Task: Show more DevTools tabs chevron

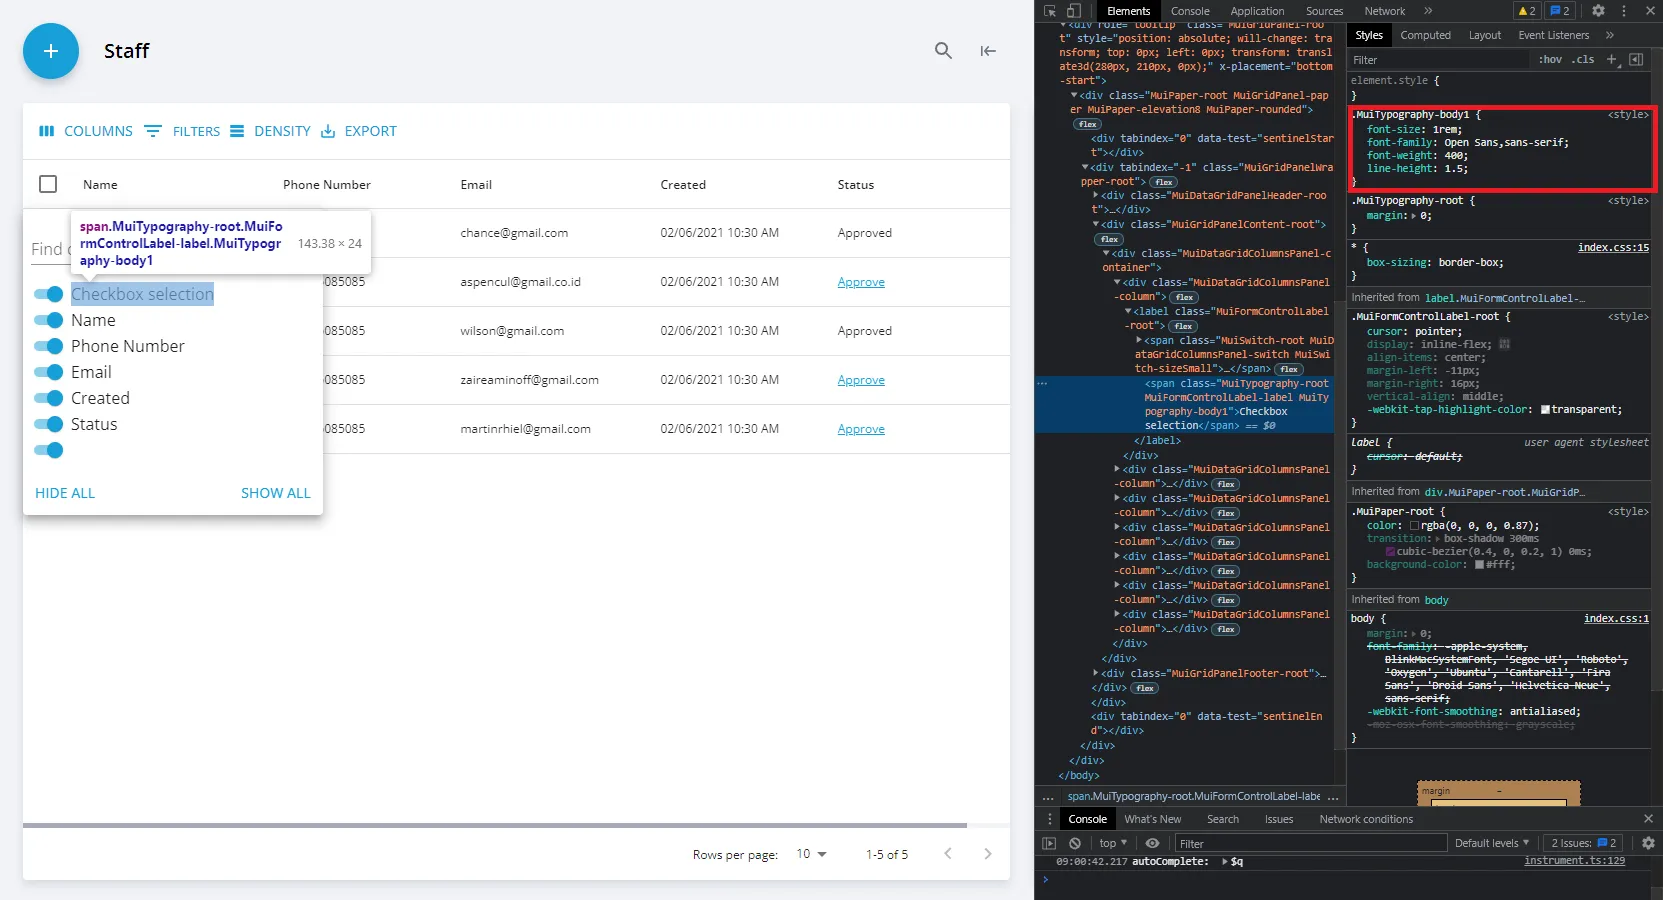Action: [1428, 11]
